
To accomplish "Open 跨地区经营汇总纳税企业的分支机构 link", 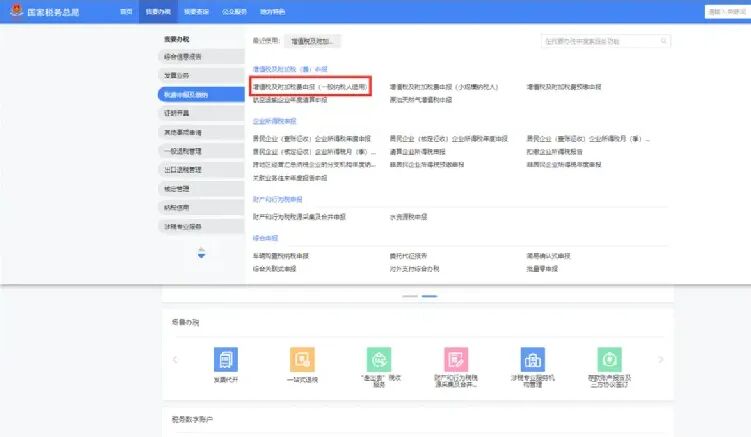I will 314,164.
